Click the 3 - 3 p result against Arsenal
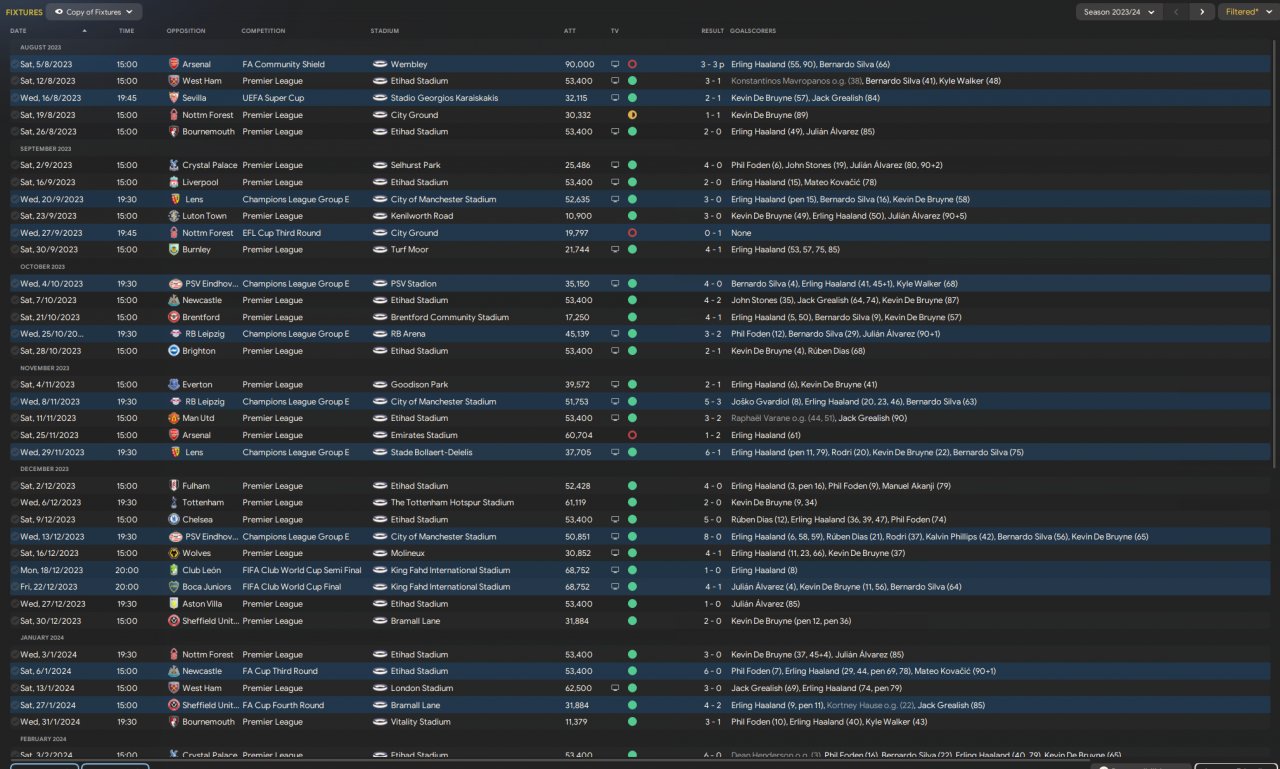Viewport: 1280px width, 769px height. click(711, 64)
